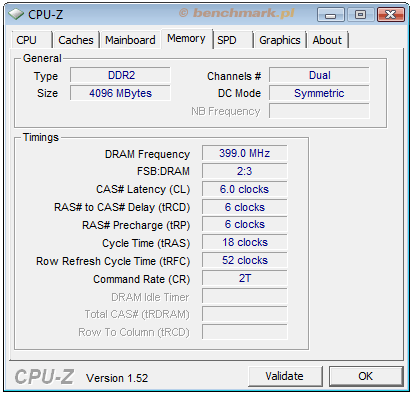Click the CPU-Z logo at the bottom
Screen dimensions: 412x396
click(x=44, y=377)
